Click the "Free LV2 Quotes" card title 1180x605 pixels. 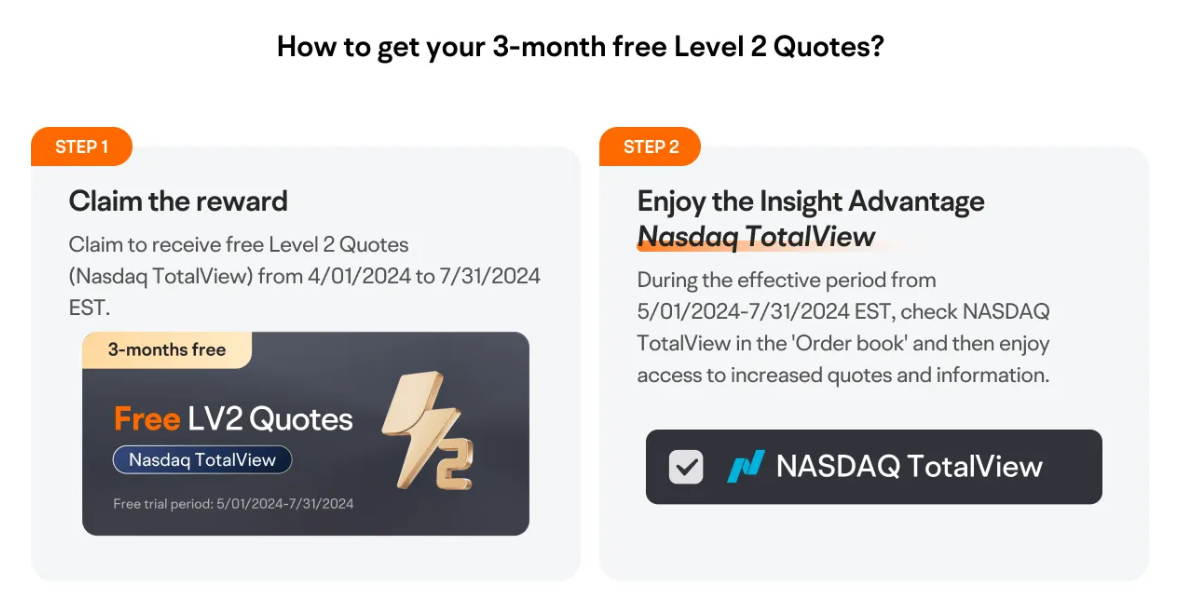point(233,419)
